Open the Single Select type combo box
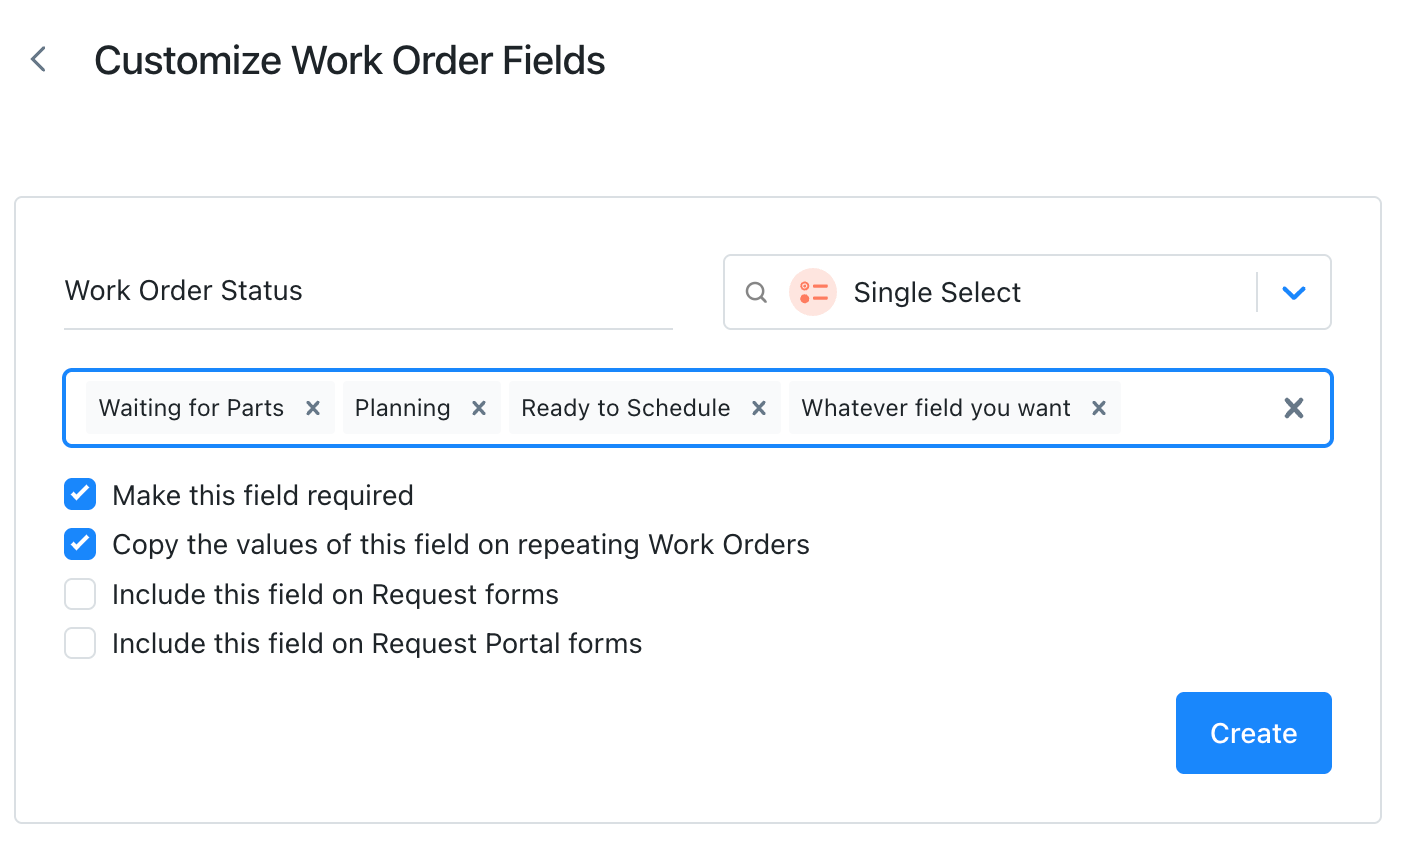The height and width of the screenshot is (860, 1422). [x=1027, y=292]
